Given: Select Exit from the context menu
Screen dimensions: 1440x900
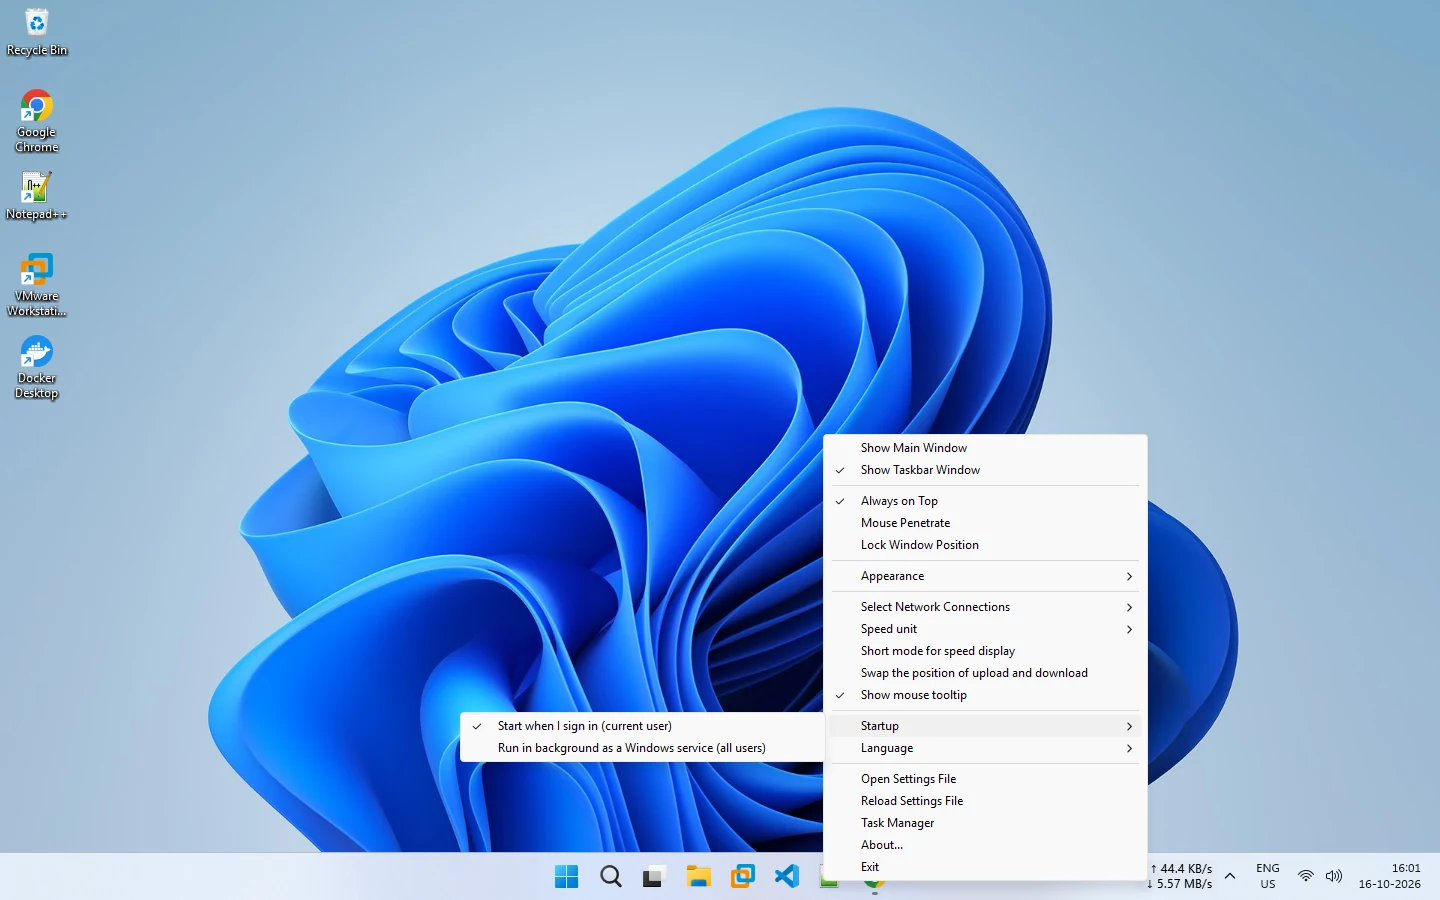Looking at the screenshot, I should click(985, 867).
